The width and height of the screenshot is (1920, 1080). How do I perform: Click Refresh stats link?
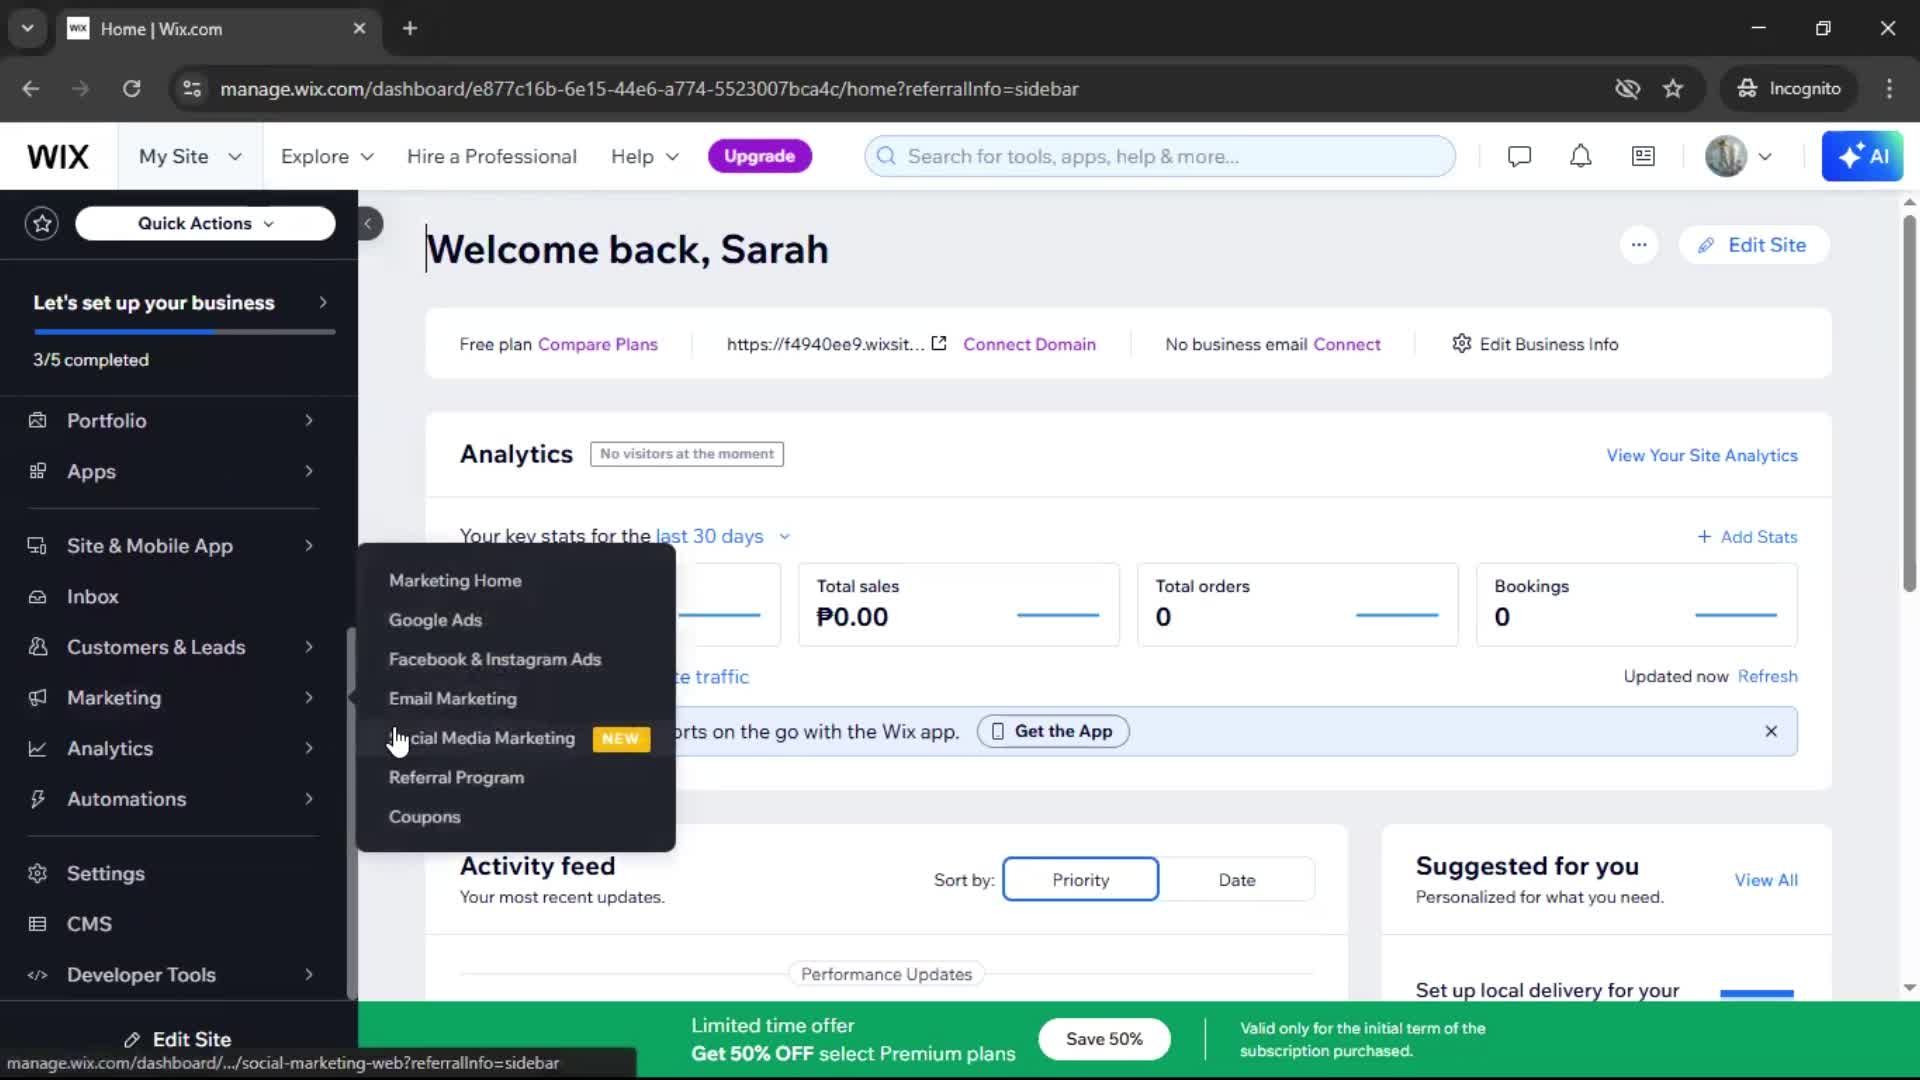[x=1767, y=676]
